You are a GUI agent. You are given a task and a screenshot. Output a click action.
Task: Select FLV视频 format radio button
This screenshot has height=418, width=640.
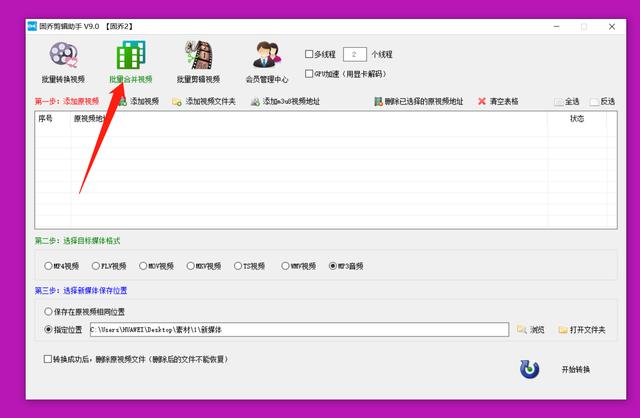pyautogui.click(x=96, y=266)
